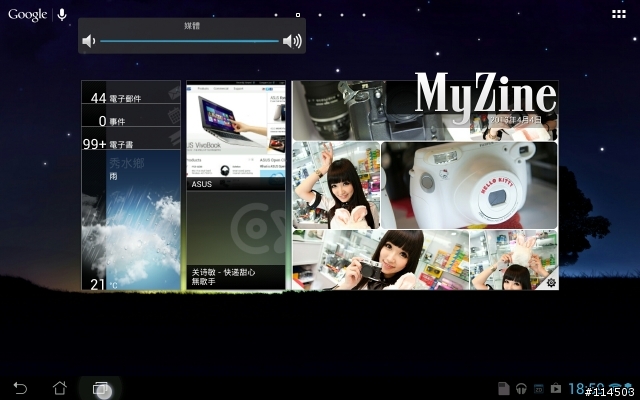This screenshot has height=400, width=640.
Task: Tap the Home navigation button
Action: pyautogui.click(x=60, y=388)
